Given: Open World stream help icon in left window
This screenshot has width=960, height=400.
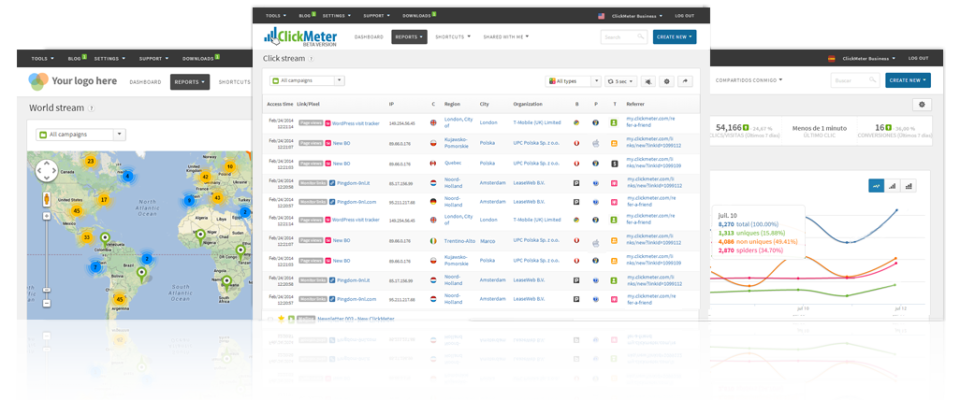Looking at the screenshot, I should point(91,108).
